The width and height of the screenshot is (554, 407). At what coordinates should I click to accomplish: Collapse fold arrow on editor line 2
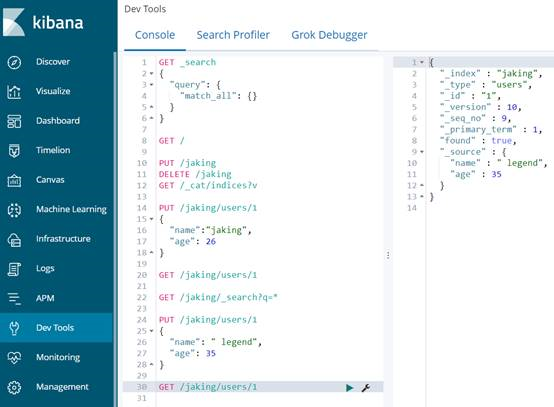152,73
